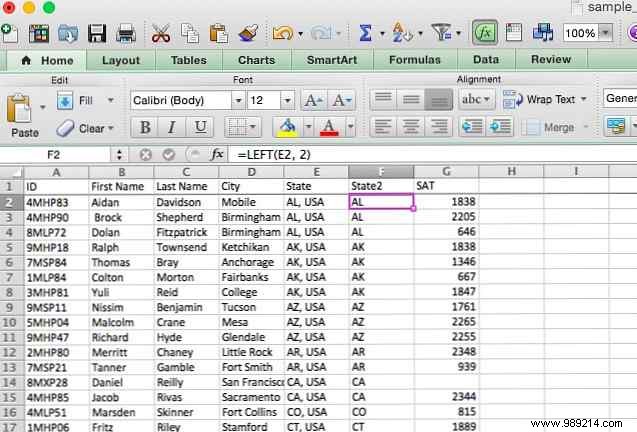Click the formula bar =LEFT(E2, 2)
637x432 pixels.
pyautogui.click(x=433, y=155)
